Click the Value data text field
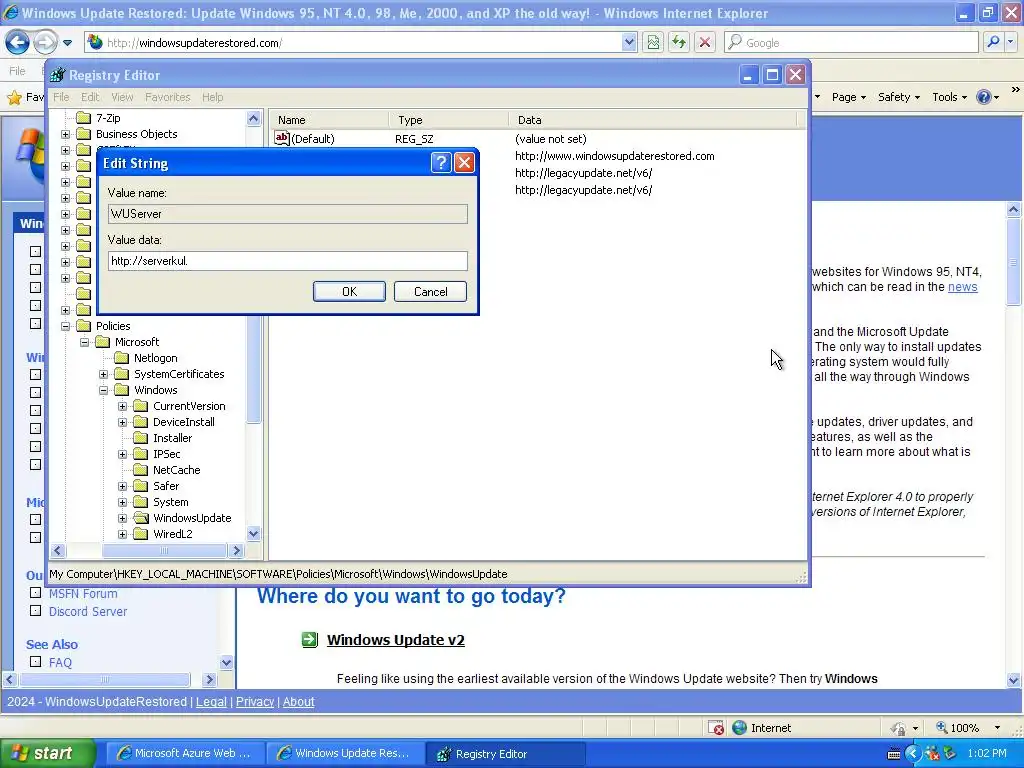Screen dimensions: 1024x768 tap(287, 261)
